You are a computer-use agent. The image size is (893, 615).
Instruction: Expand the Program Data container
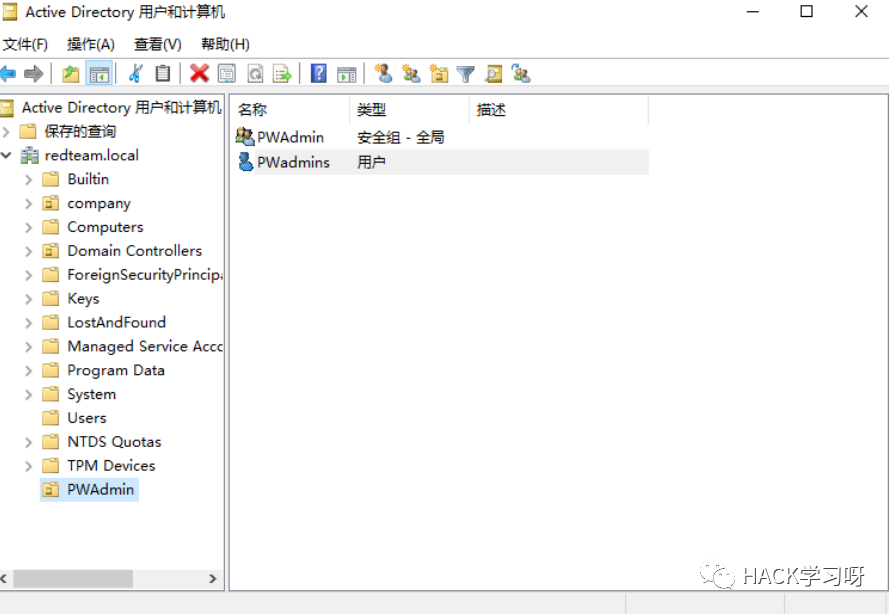(28, 371)
